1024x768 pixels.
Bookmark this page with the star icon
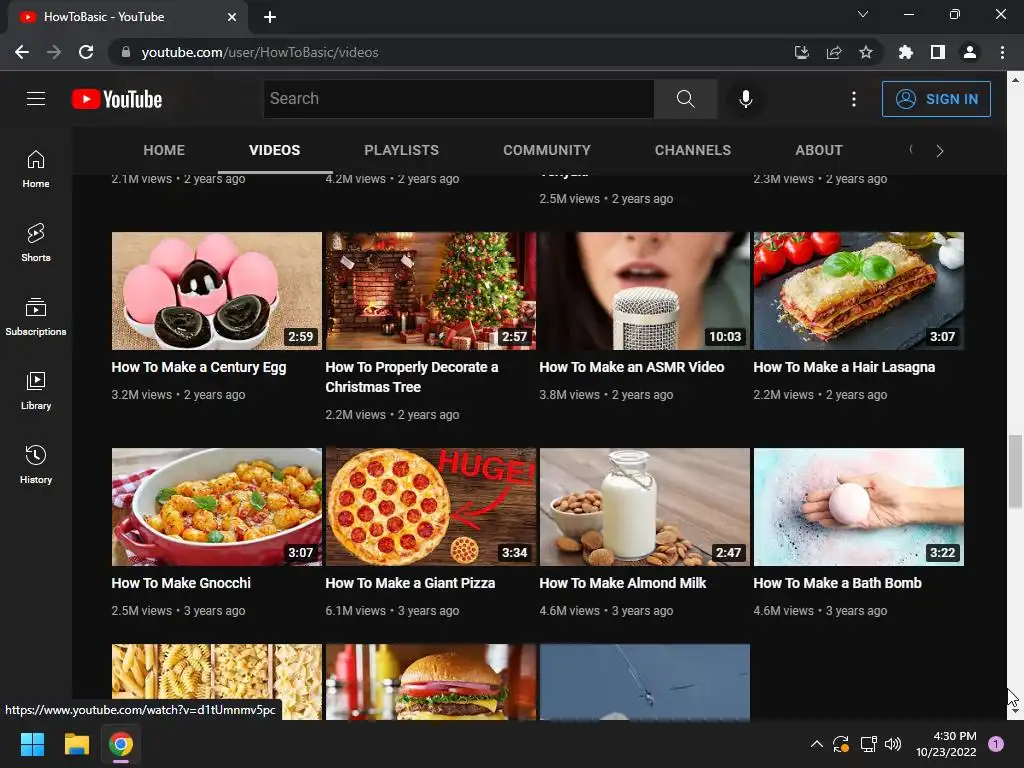(x=866, y=52)
